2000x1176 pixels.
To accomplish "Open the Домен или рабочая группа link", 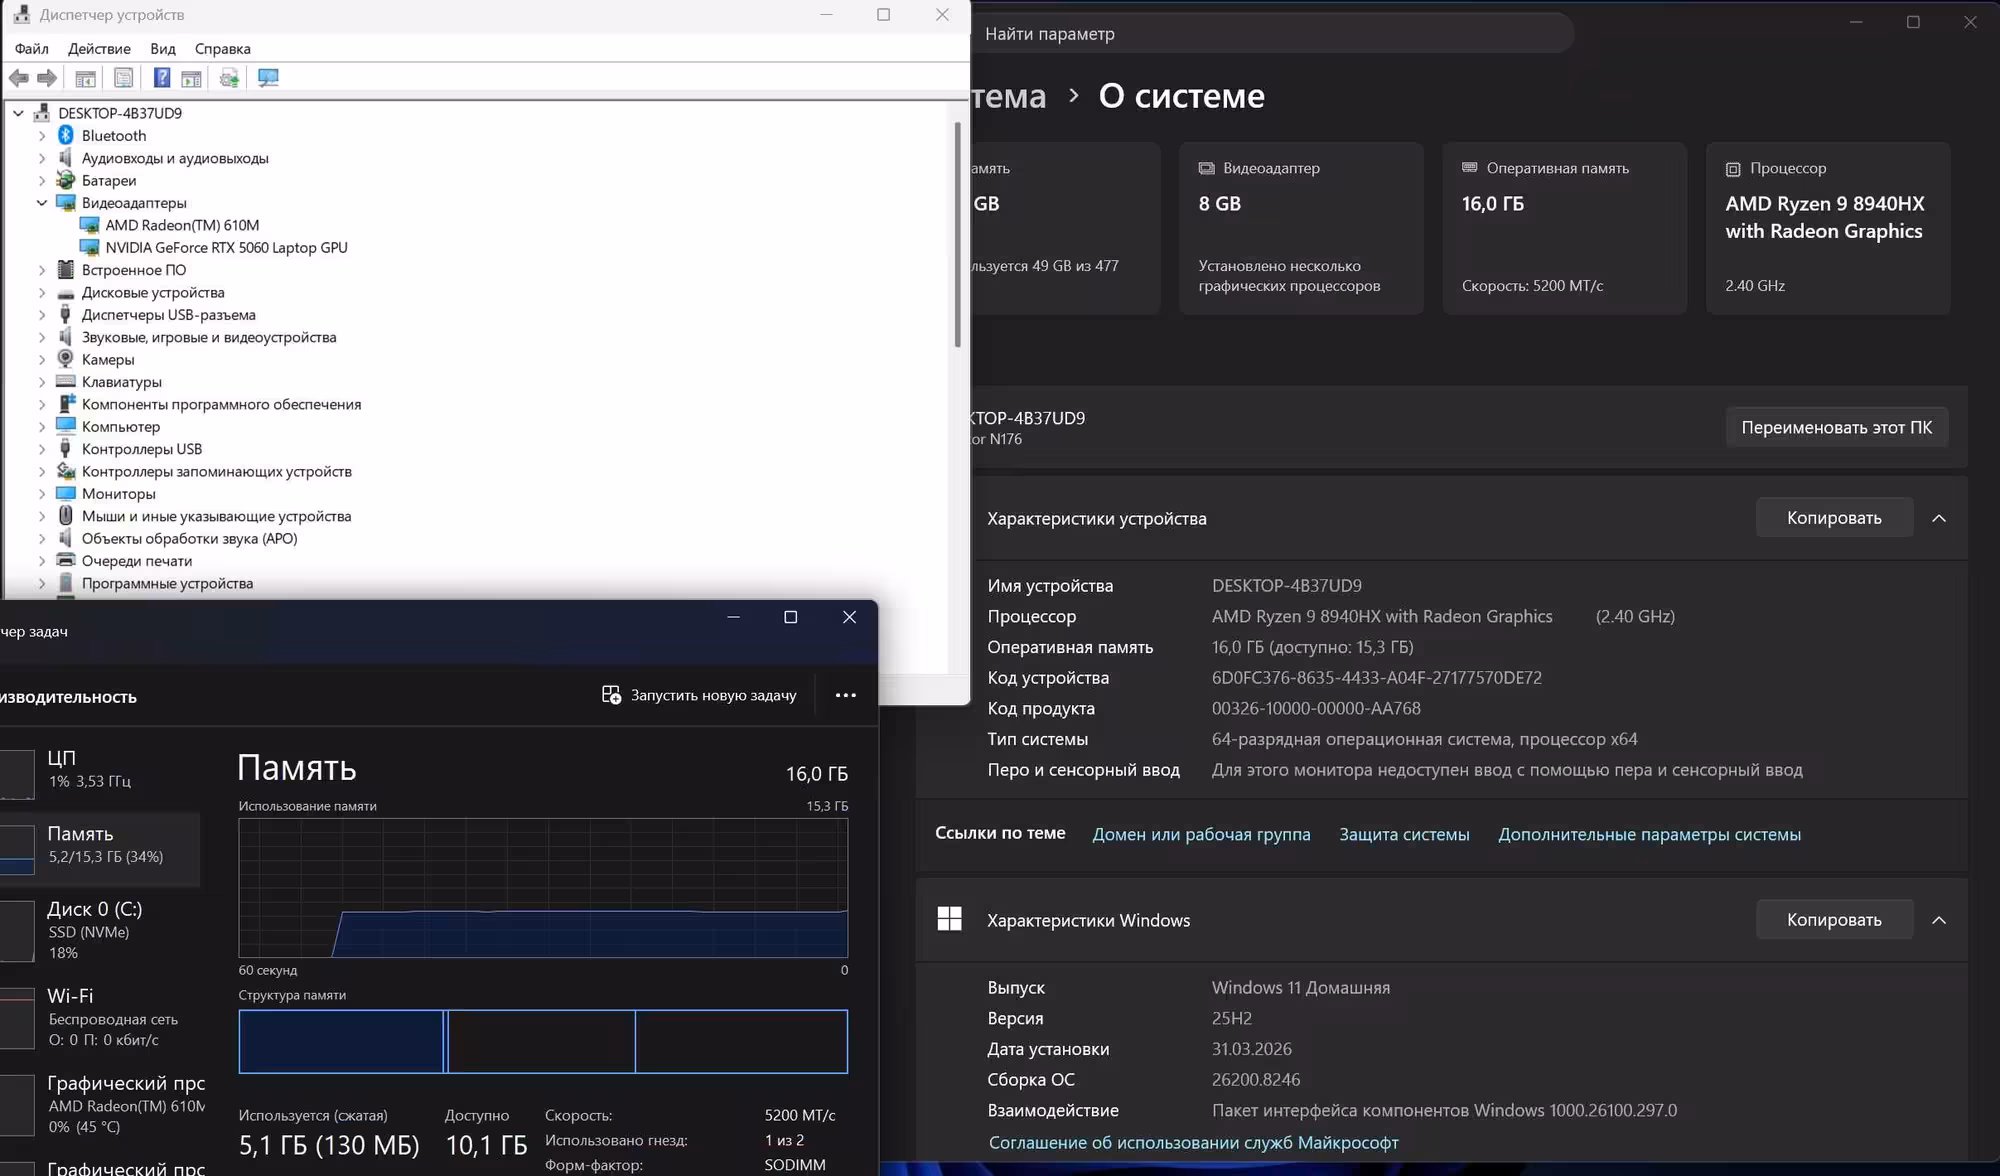I will pyautogui.click(x=1201, y=834).
